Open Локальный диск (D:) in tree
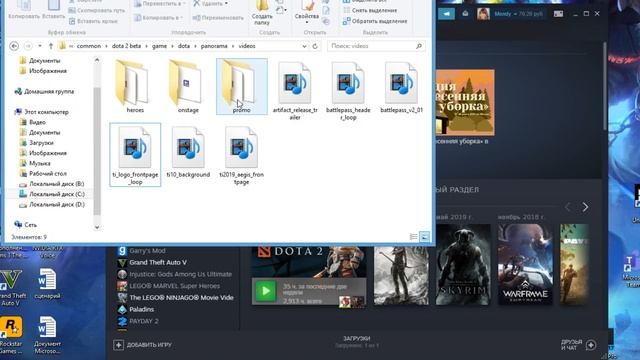This screenshot has height=360, width=640. [52, 204]
